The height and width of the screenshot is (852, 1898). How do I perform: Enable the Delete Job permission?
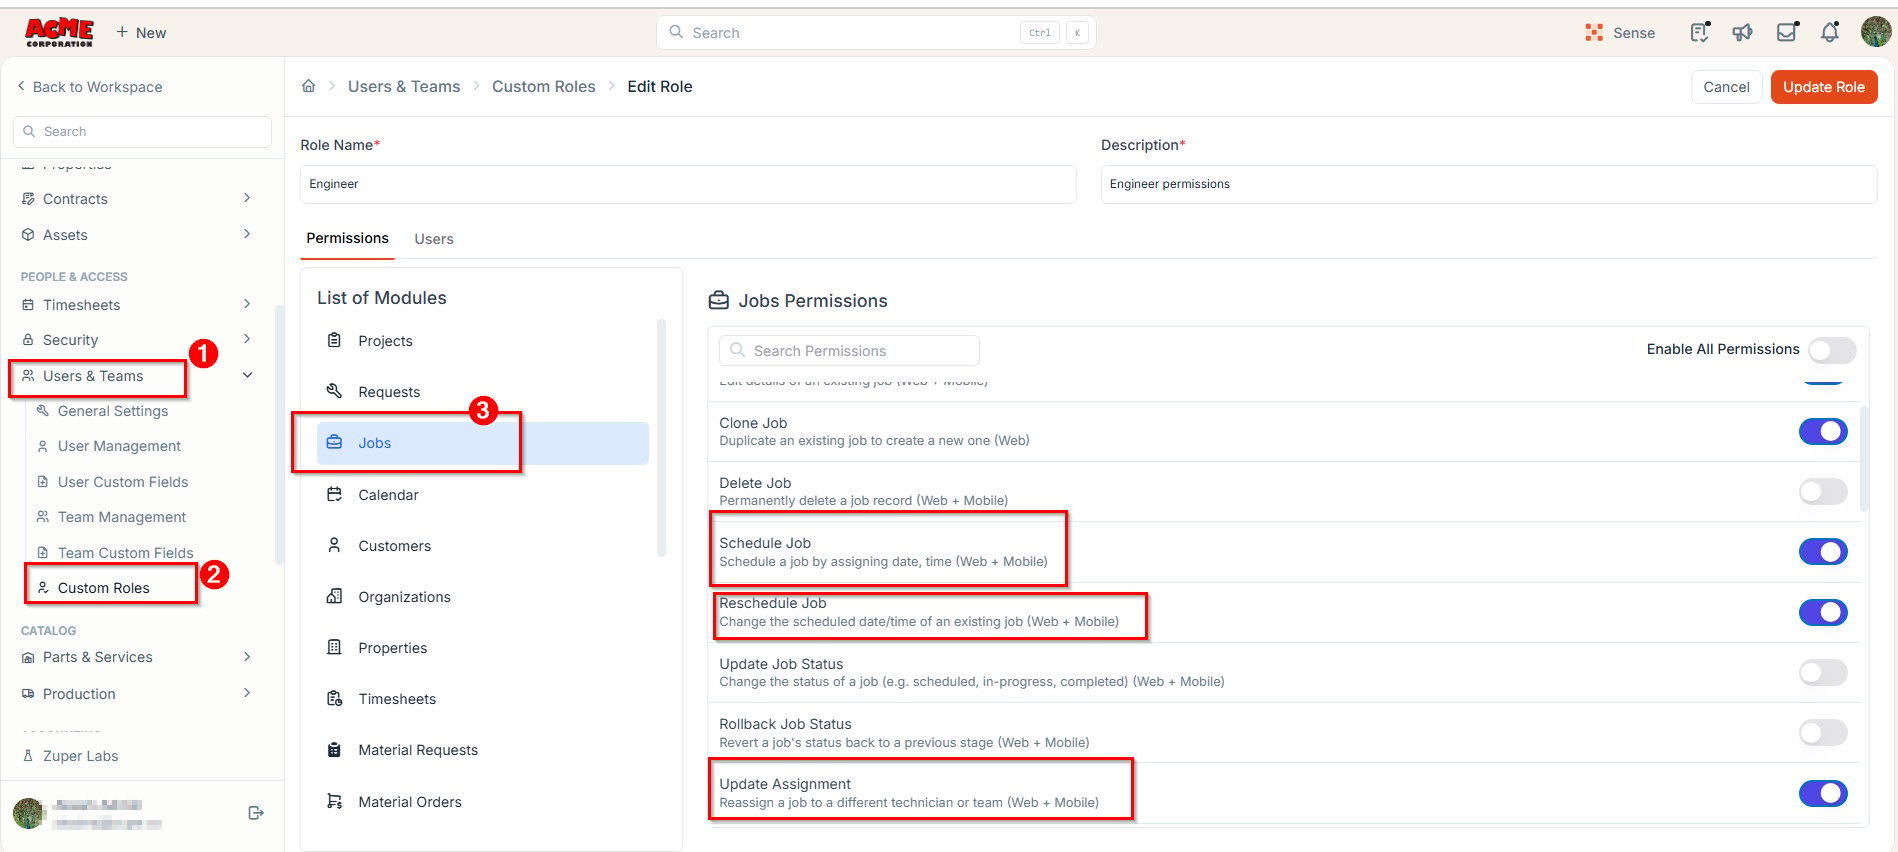1823,491
